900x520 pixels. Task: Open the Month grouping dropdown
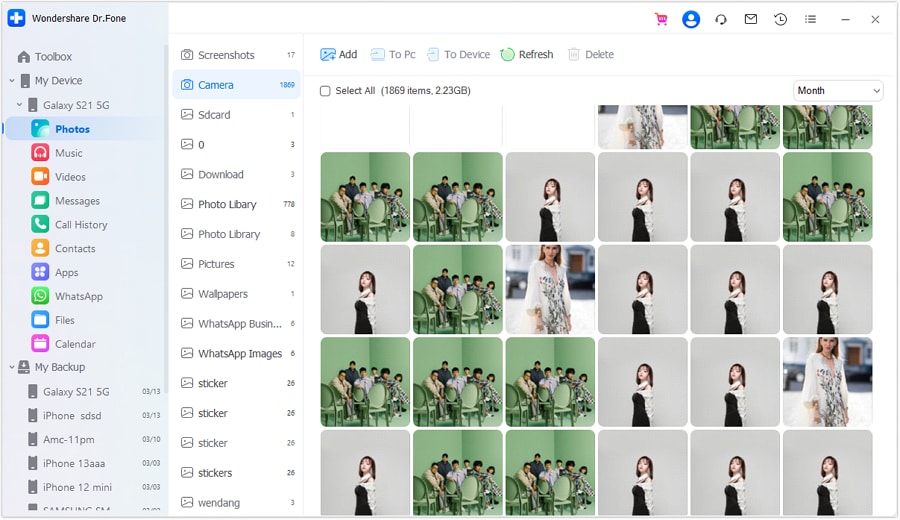click(x=838, y=91)
